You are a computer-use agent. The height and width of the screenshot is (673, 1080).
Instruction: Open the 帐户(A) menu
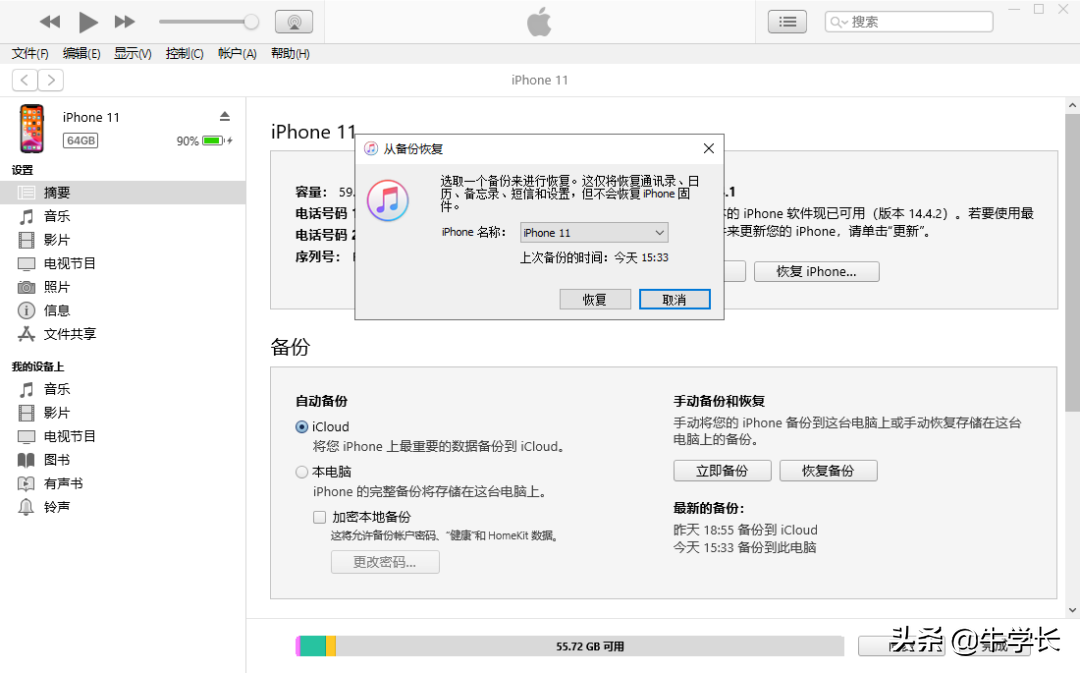point(237,53)
